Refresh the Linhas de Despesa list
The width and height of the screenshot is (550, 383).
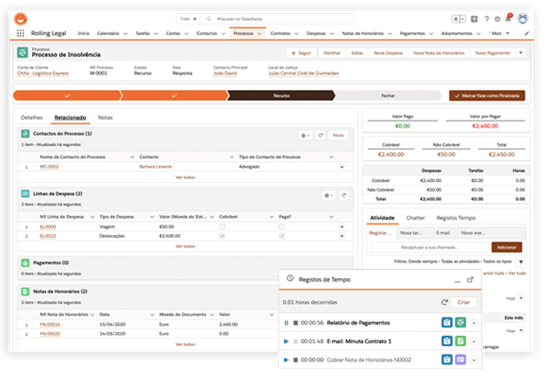tap(344, 195)
